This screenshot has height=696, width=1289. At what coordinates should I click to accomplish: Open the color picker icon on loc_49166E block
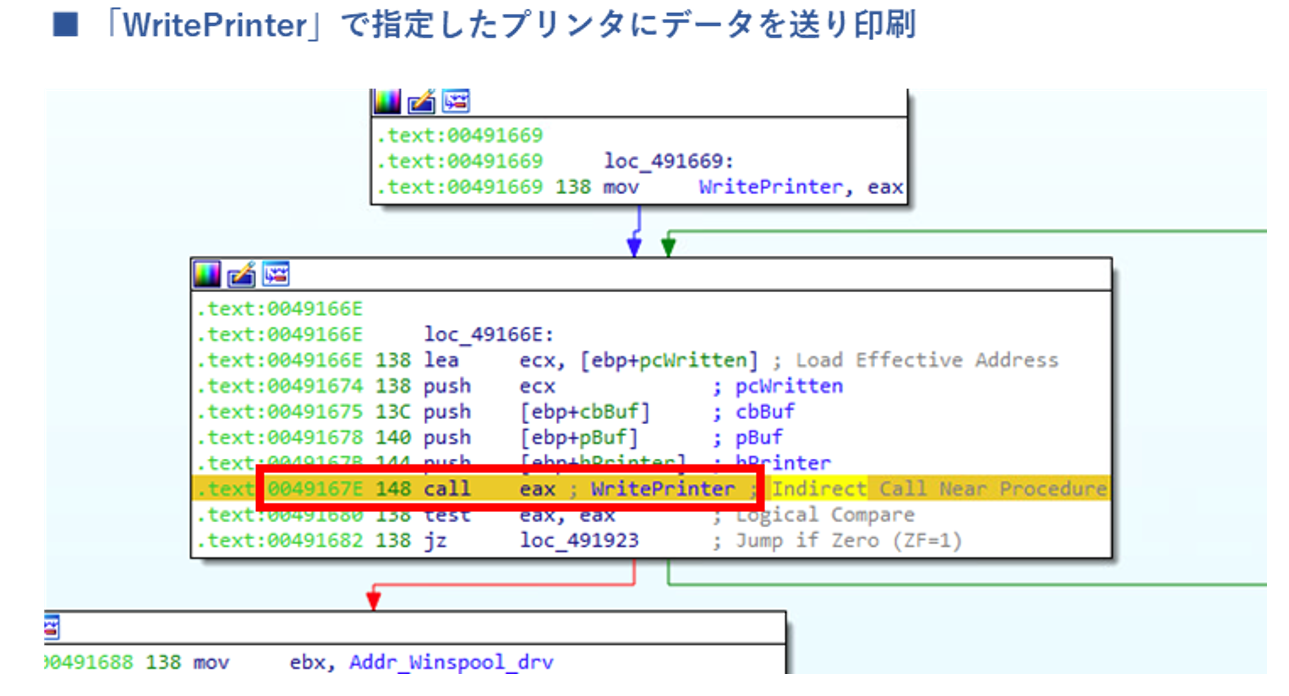(x=208, y=274)
